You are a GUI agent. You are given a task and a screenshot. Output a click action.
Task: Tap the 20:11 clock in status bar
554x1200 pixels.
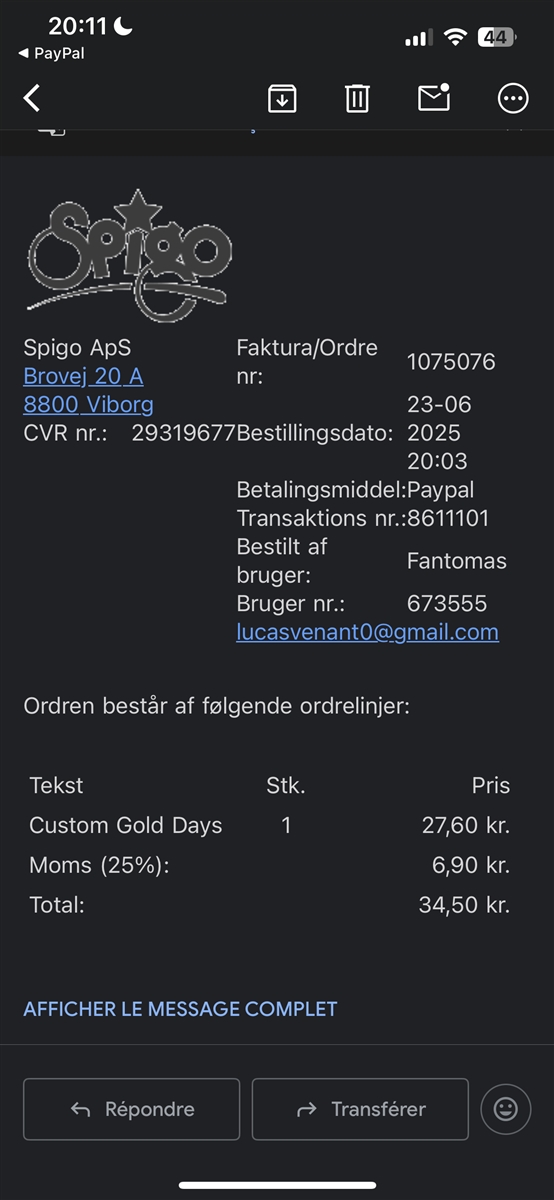point(78,27)
